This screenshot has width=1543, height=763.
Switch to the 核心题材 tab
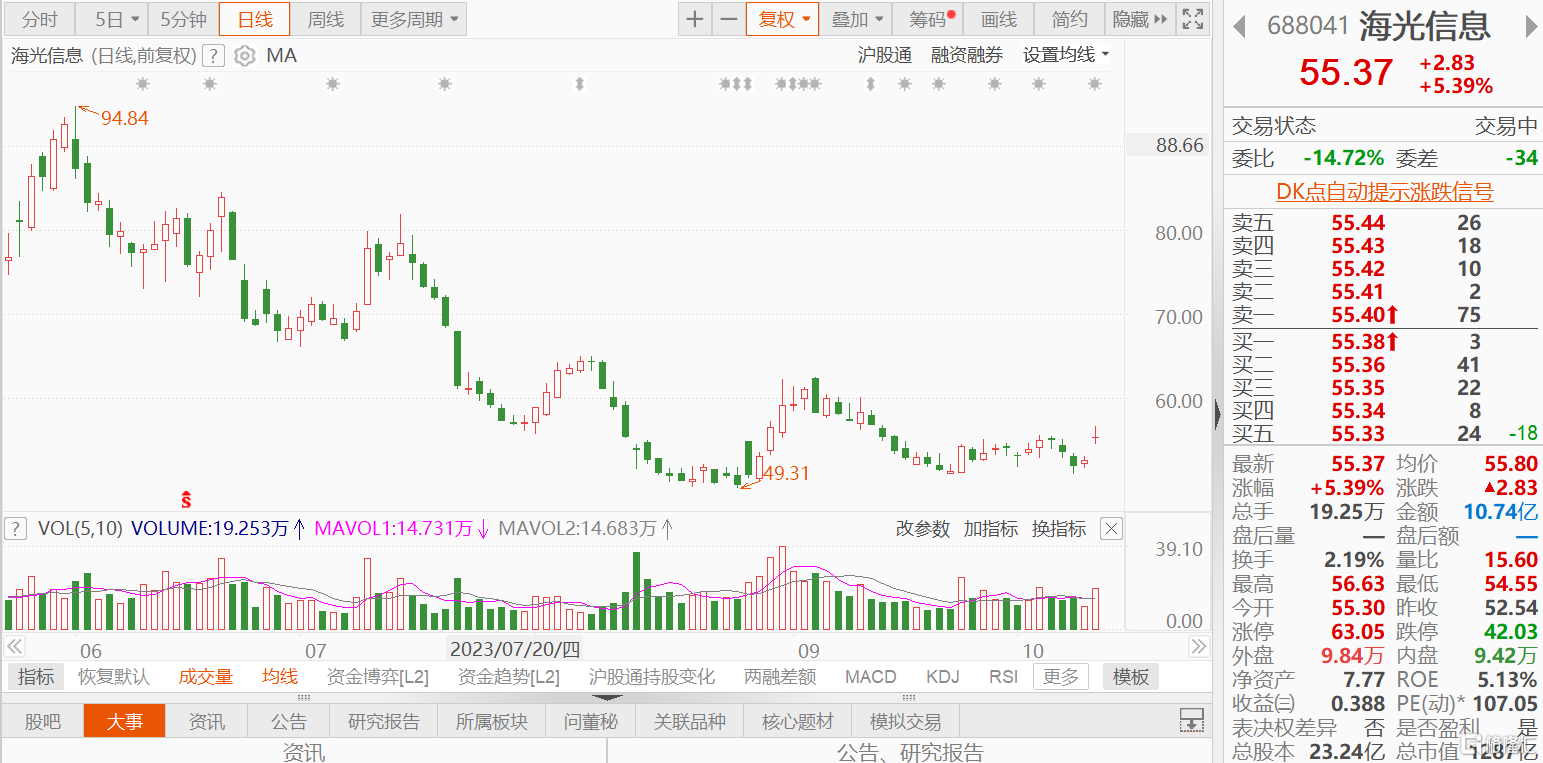[798, 721]
